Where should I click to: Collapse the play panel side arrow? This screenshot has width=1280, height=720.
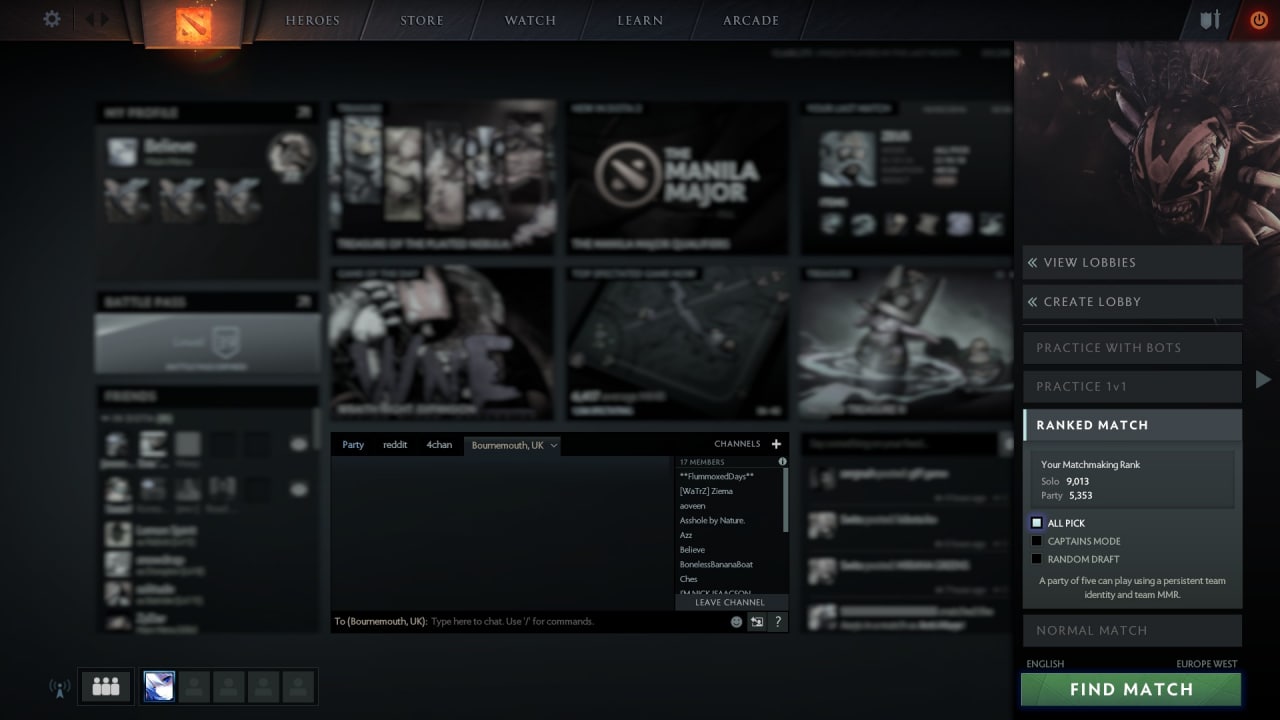[x=1263, y=379]
